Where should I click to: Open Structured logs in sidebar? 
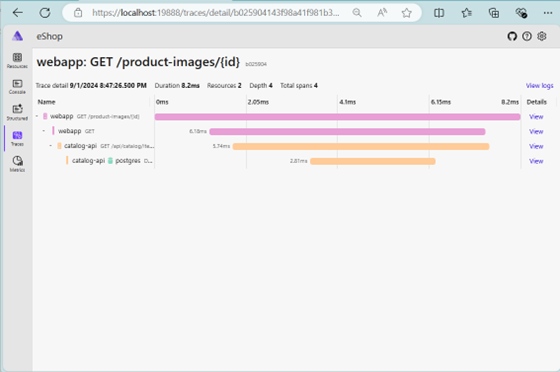17,112
